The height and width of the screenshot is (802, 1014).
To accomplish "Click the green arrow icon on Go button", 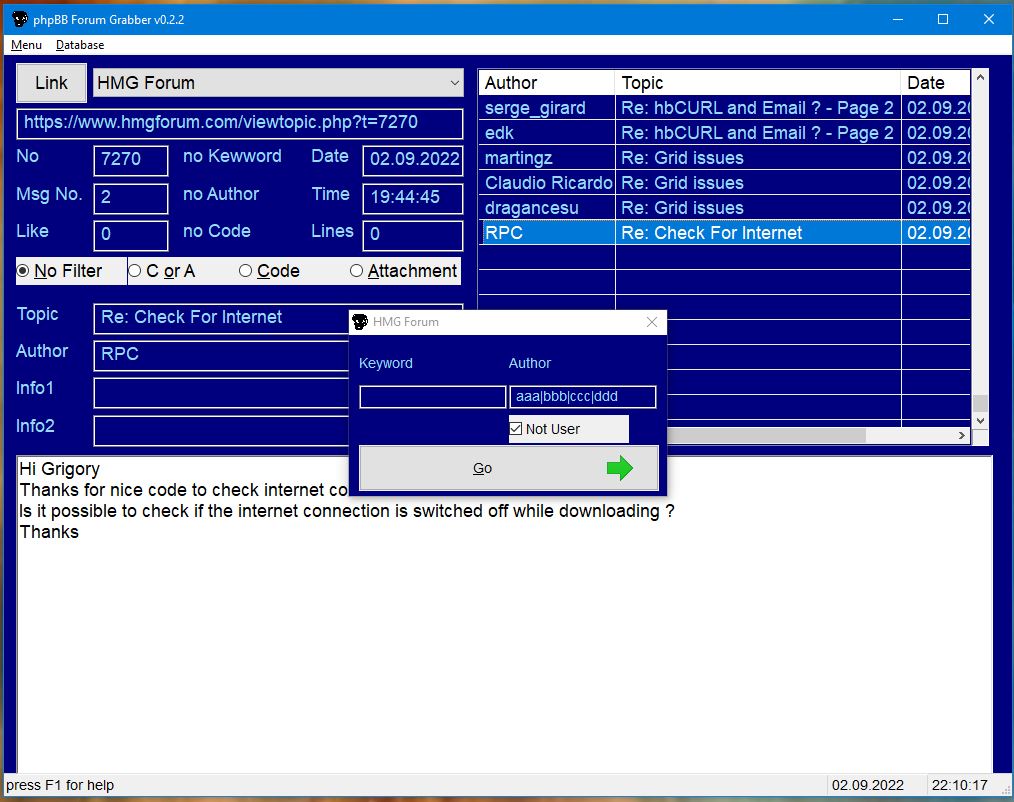I will point(620,468).
